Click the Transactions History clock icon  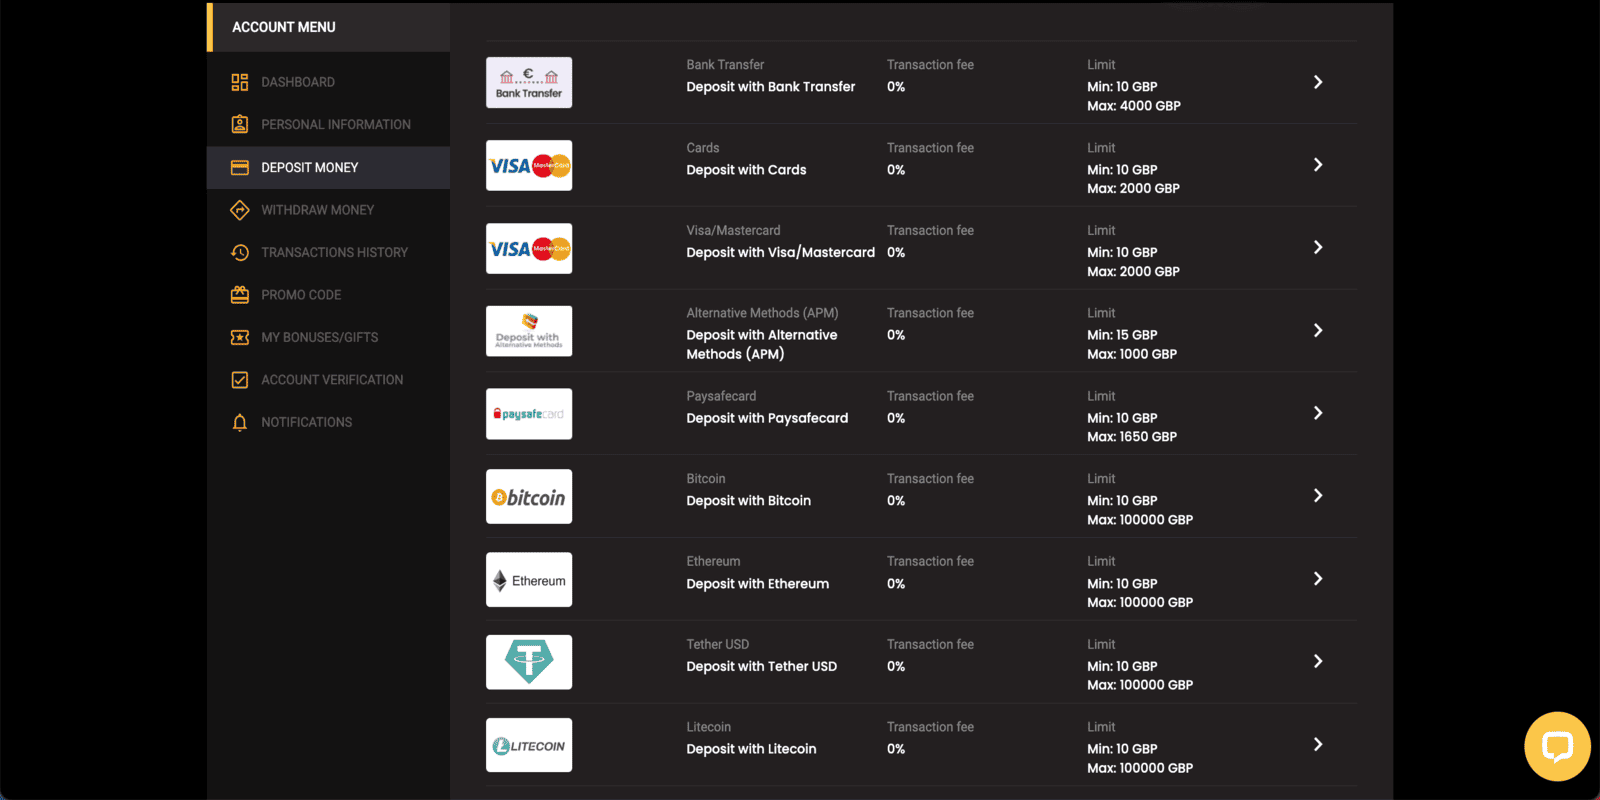point(240,252)
